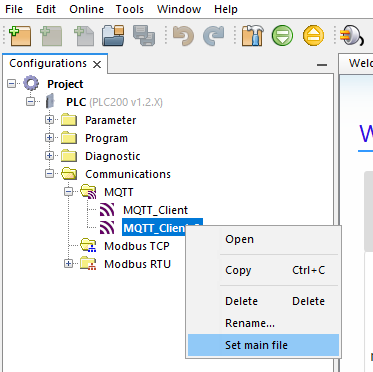Collapse the PLC tree node
The height and width of the screenshot is (372, 373).
pyautogui.click(x=31, y=102)
